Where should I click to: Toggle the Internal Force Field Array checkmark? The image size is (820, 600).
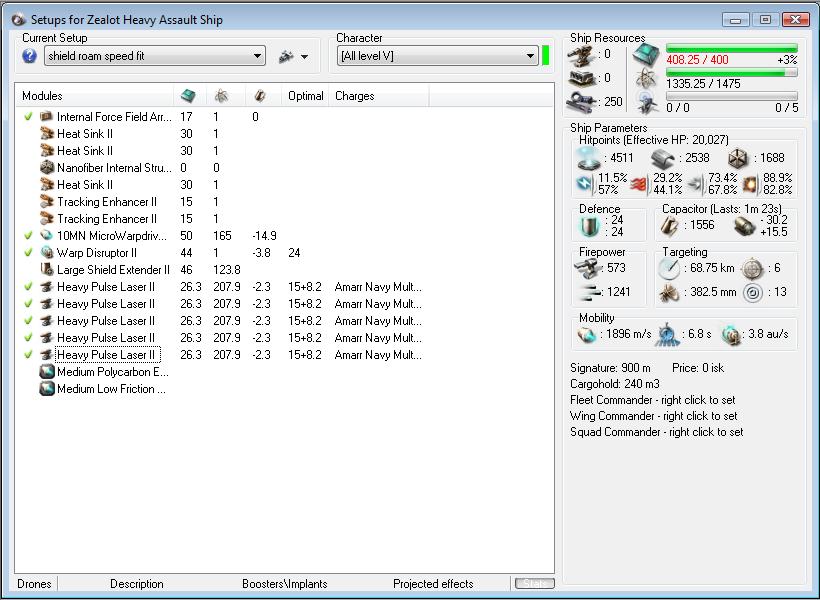click(x=29, y=117)
